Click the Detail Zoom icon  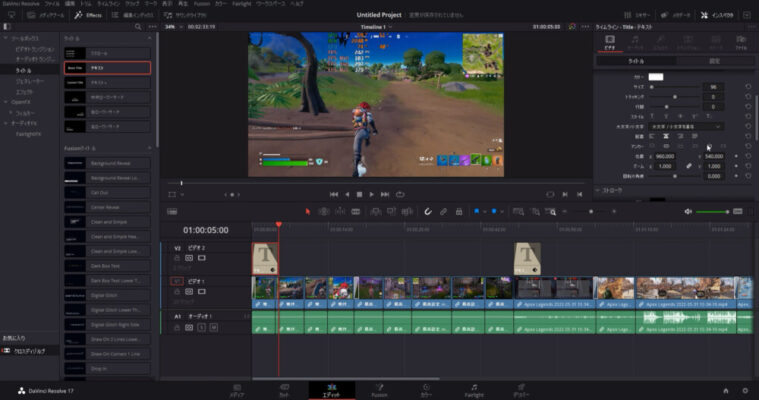click(x=535, y=212)
